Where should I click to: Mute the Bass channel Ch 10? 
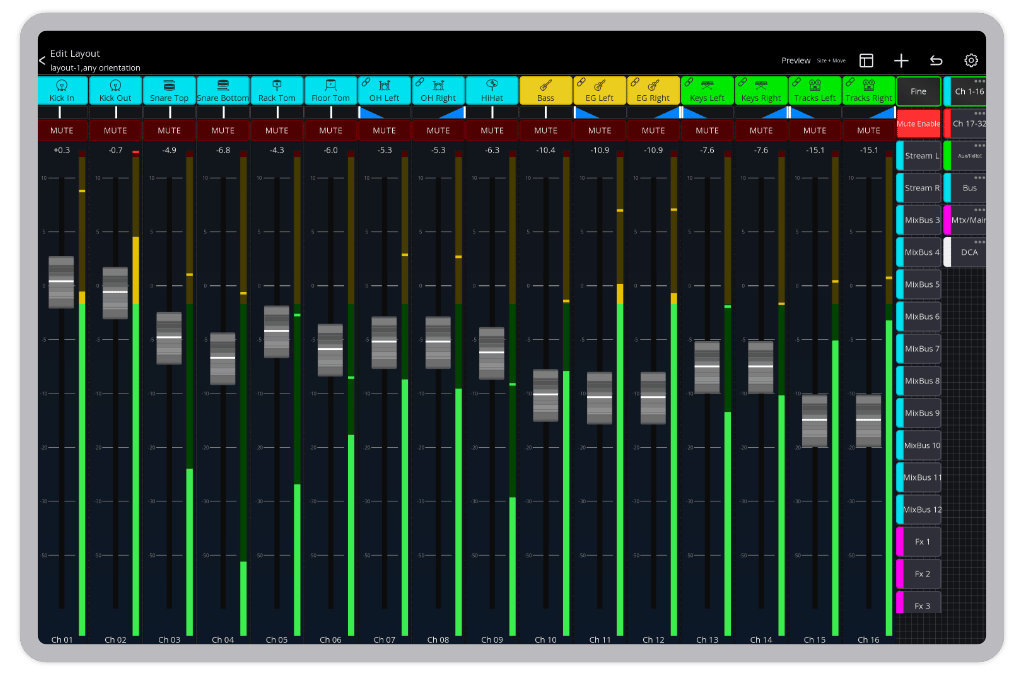[x=546, y=130]
